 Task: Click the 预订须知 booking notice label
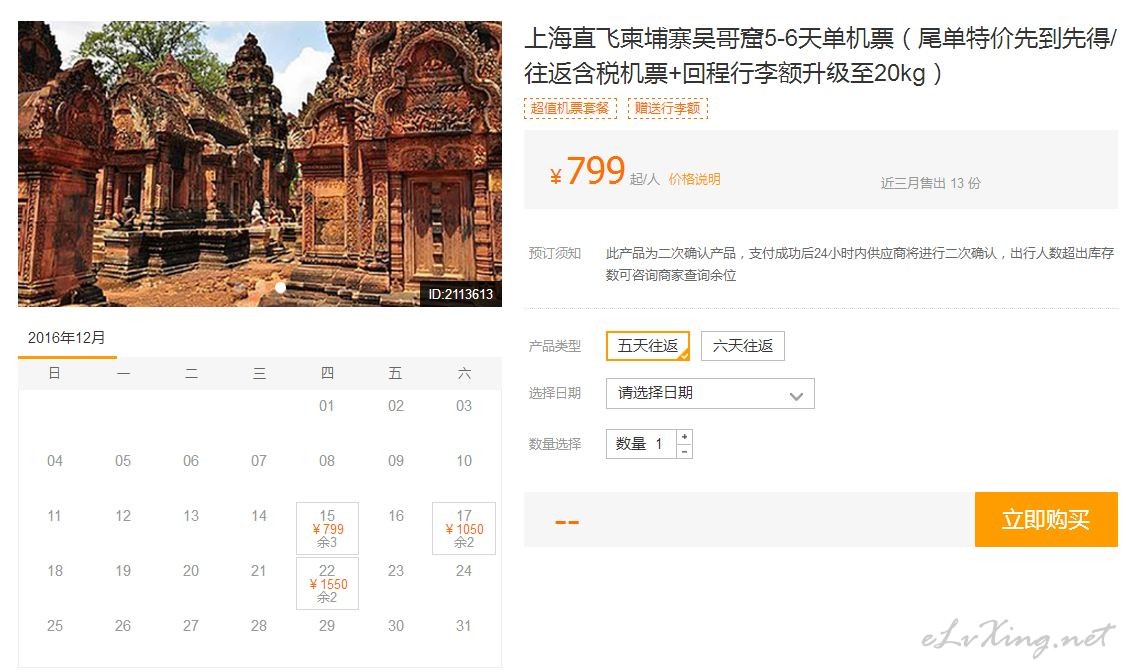[x=554, y=253]
